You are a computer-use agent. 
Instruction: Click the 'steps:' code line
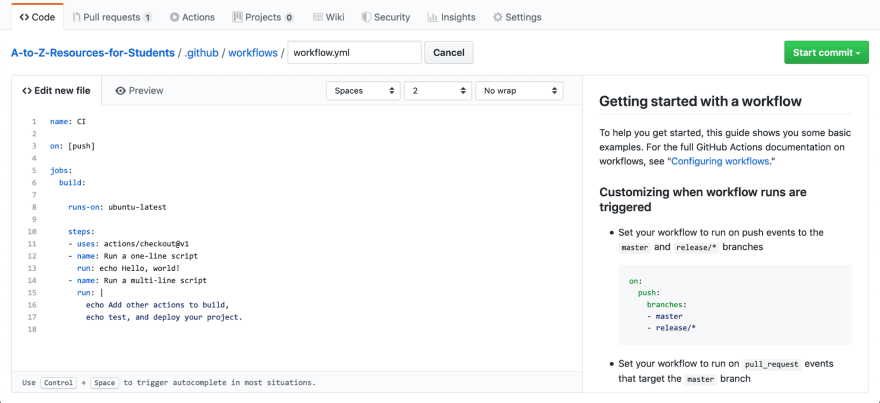coord(81,231)
